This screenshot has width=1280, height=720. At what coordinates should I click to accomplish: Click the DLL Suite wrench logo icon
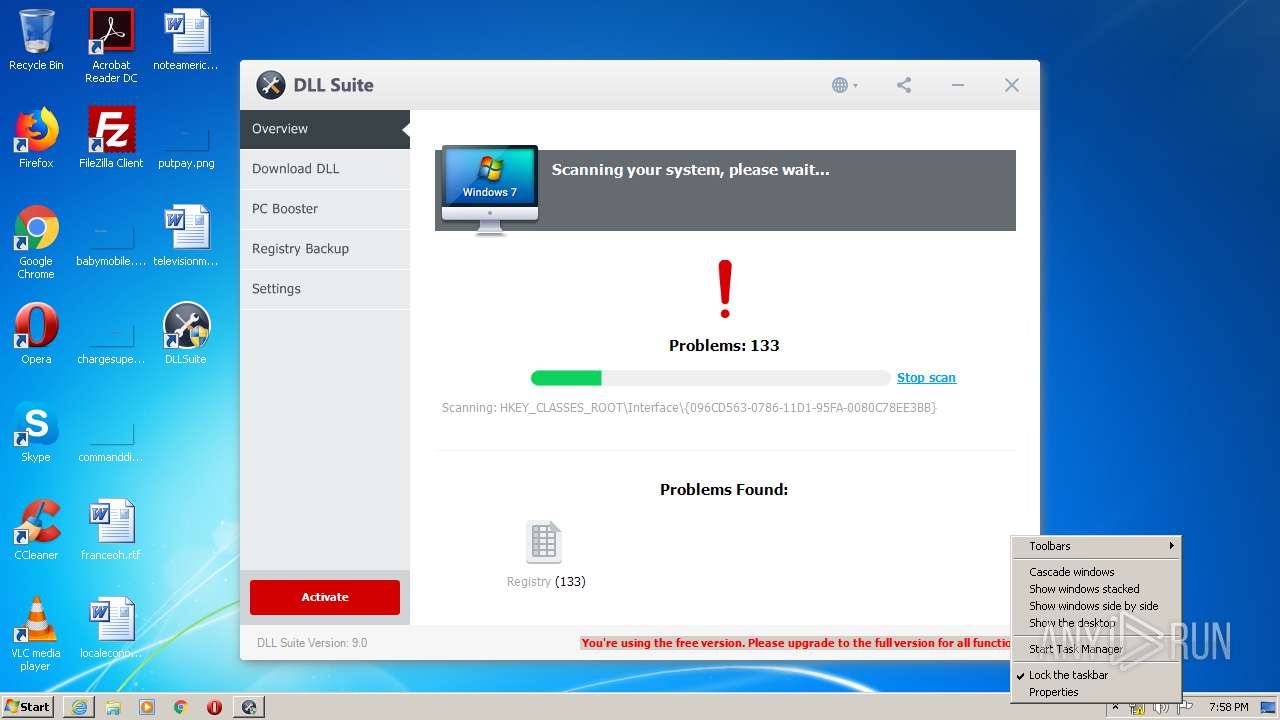[x=270, y=85]
